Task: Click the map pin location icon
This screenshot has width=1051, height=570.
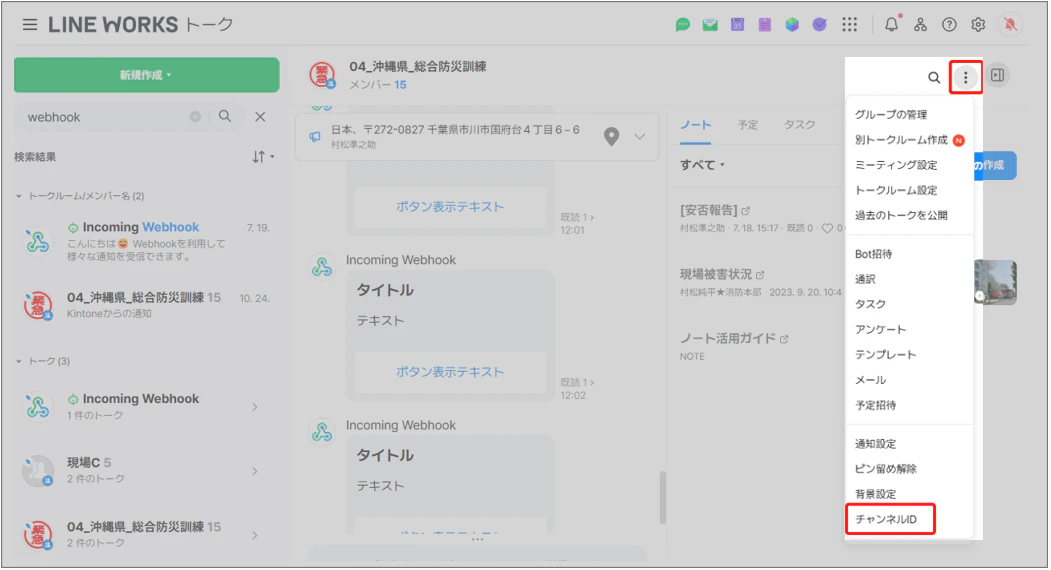Action: pyautogui.click(x=611, y=136)
